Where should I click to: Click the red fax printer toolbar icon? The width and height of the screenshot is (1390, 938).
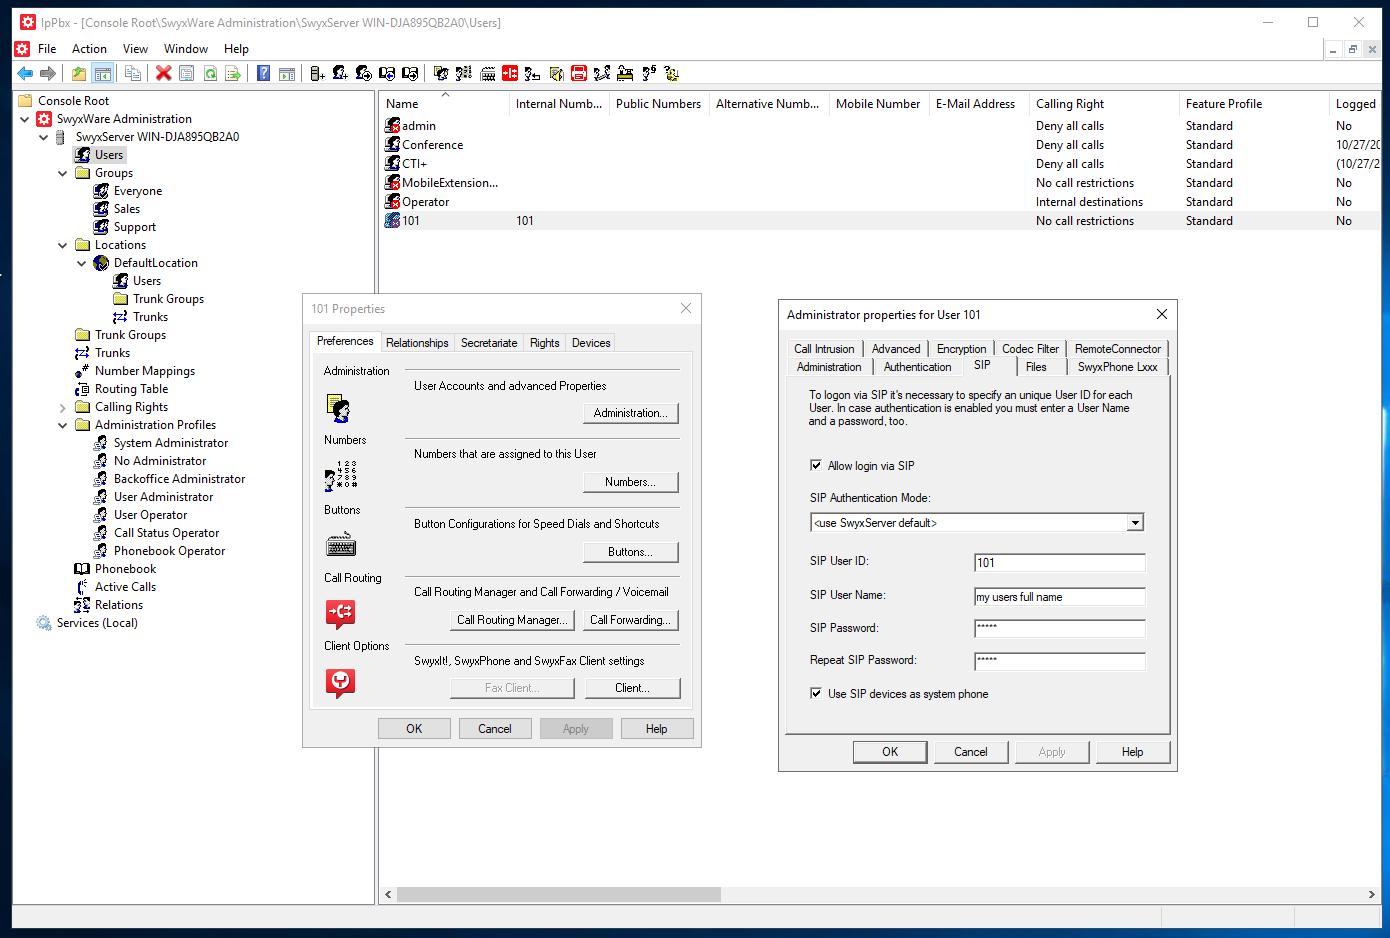pos(578,73)
